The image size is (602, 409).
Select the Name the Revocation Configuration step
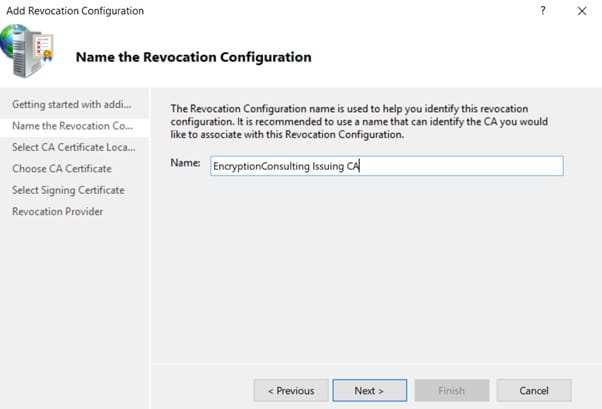point(70,126)
